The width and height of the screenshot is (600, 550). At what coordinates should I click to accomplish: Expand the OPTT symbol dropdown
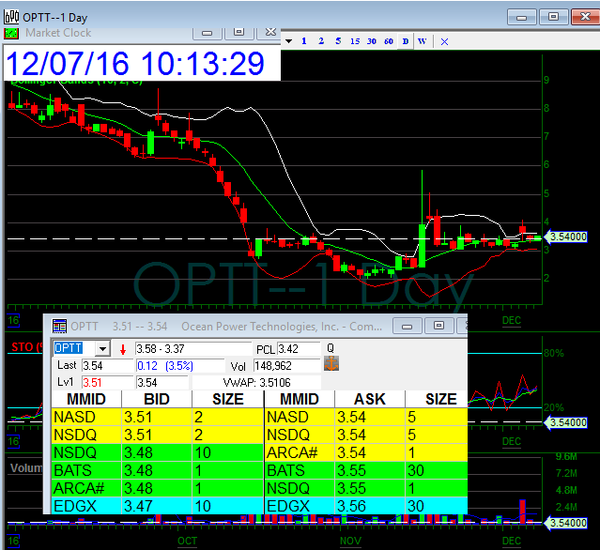tap(101, 349)
